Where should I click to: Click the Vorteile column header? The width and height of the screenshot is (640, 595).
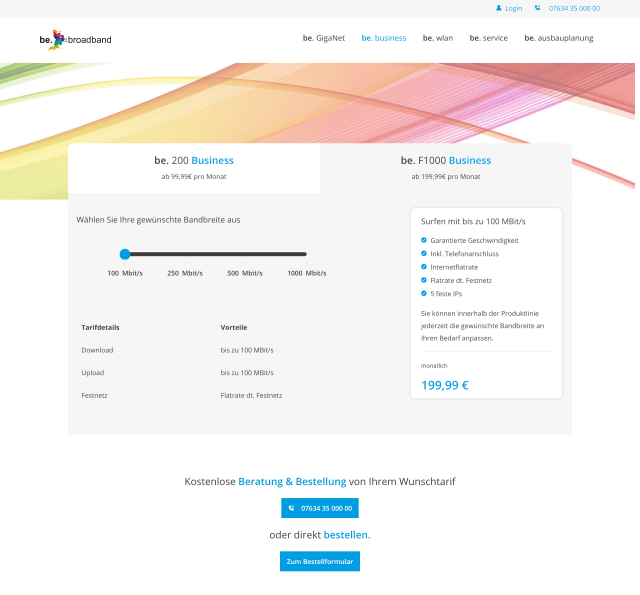234,327
